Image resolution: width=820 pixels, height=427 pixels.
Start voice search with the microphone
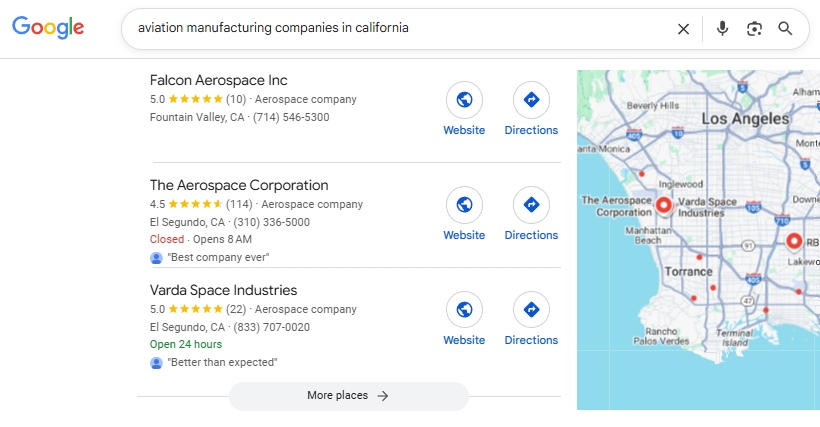point(722,29)
